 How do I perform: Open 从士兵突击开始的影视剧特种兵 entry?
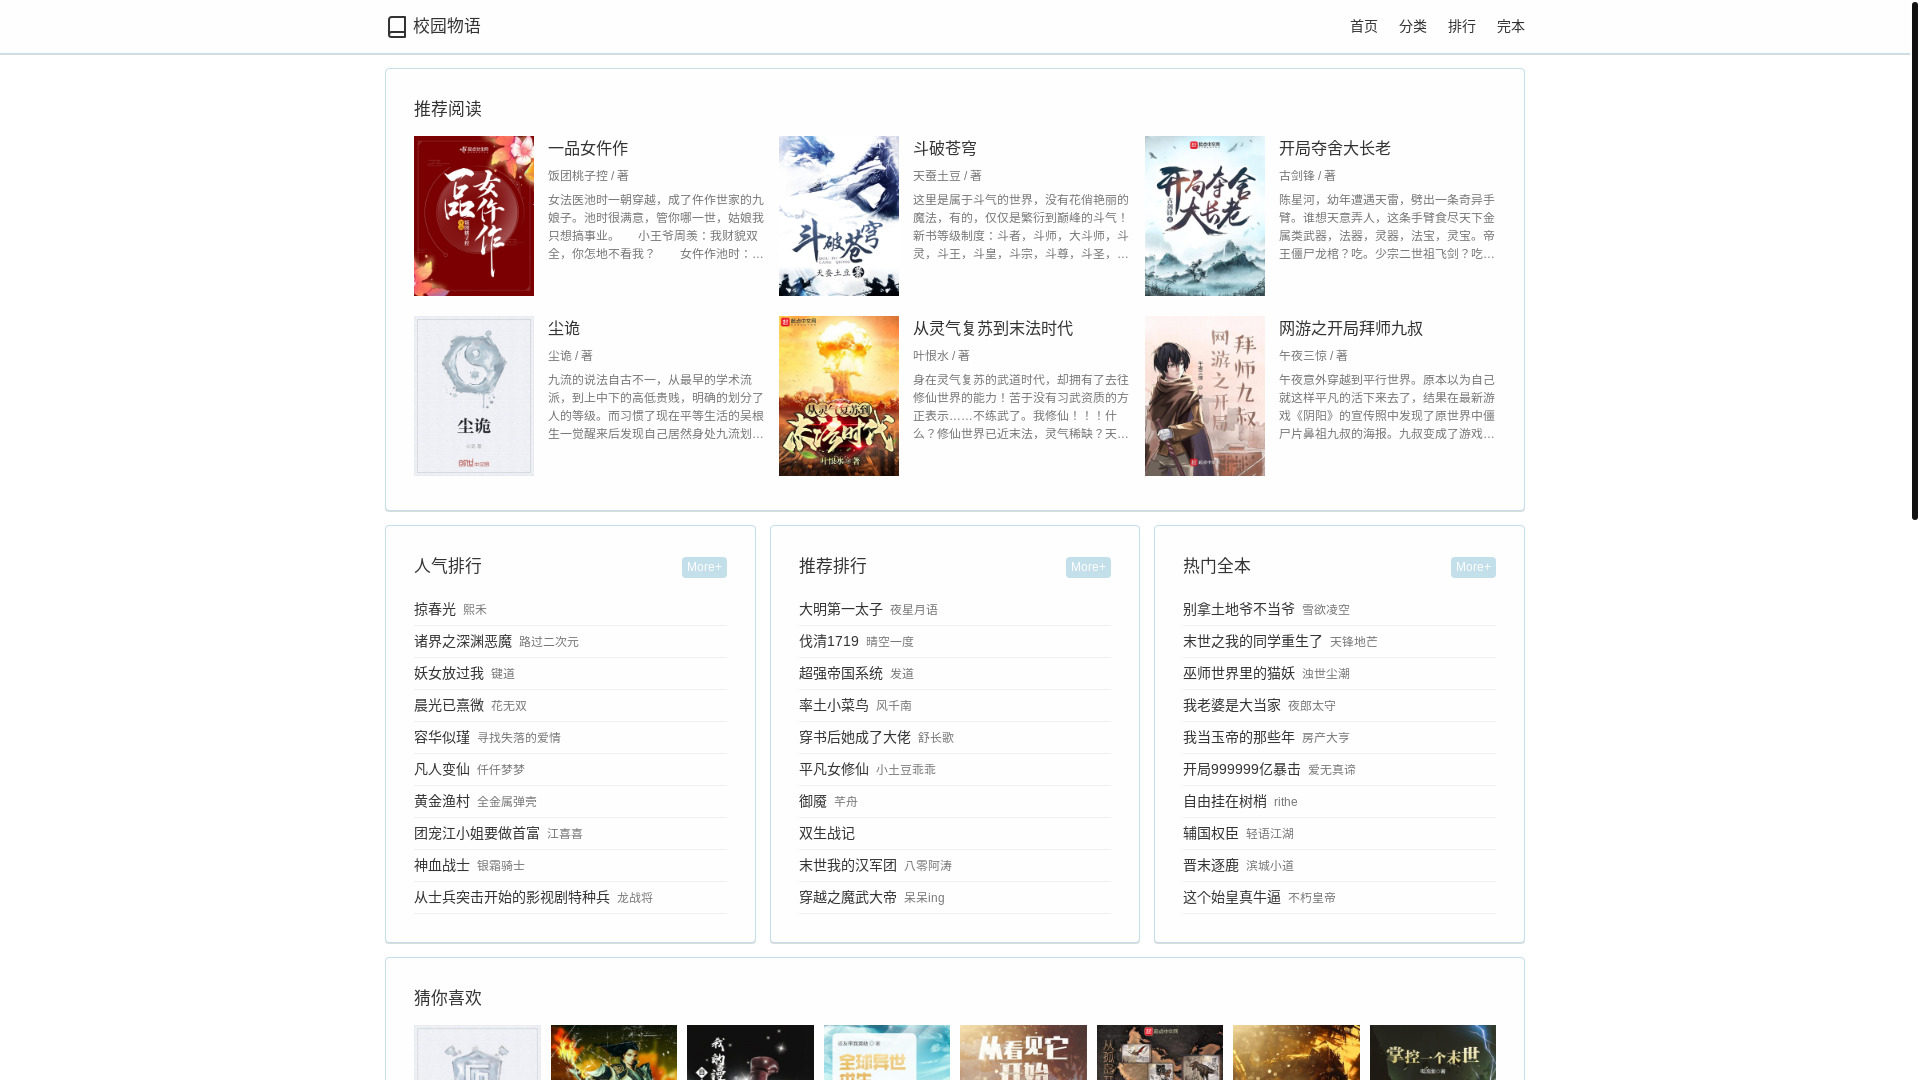[x=512, y=897]
